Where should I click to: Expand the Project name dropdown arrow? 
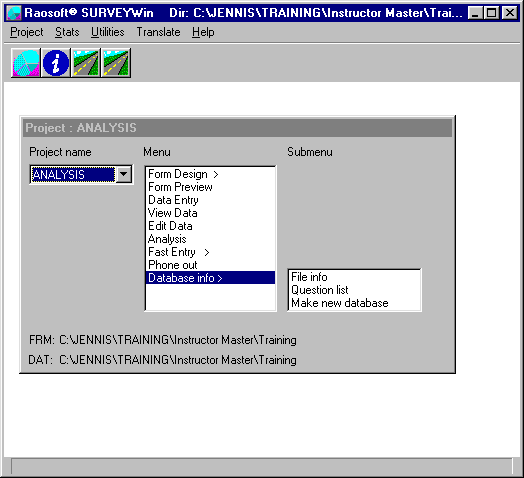pyautogui.click(x=124, y=174)
